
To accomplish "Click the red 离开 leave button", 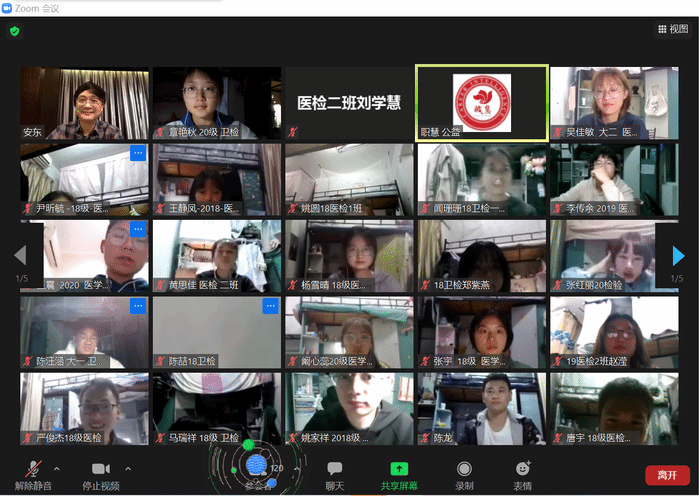I will pos(667,474).
